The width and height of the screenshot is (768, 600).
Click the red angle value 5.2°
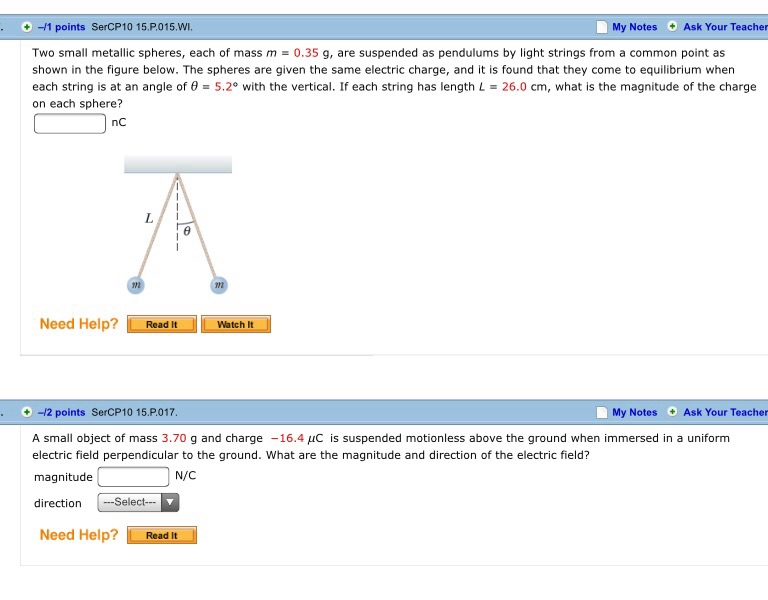pyautogui.click(x=226, y=87)
